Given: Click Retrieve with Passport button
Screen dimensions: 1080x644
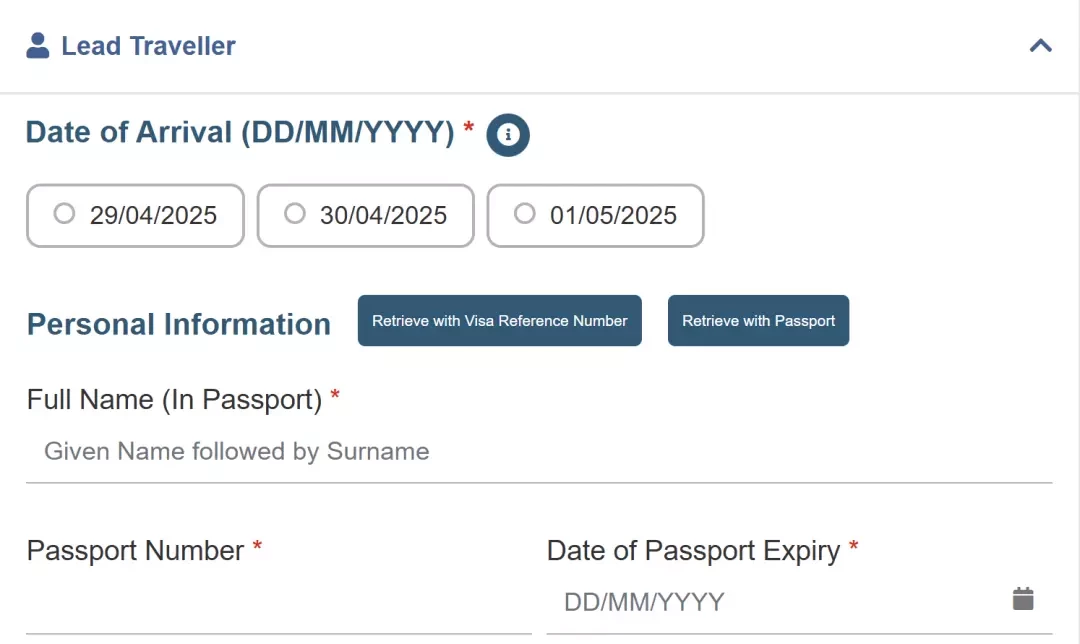Looking at the screenshot, I should pos(758,321).
